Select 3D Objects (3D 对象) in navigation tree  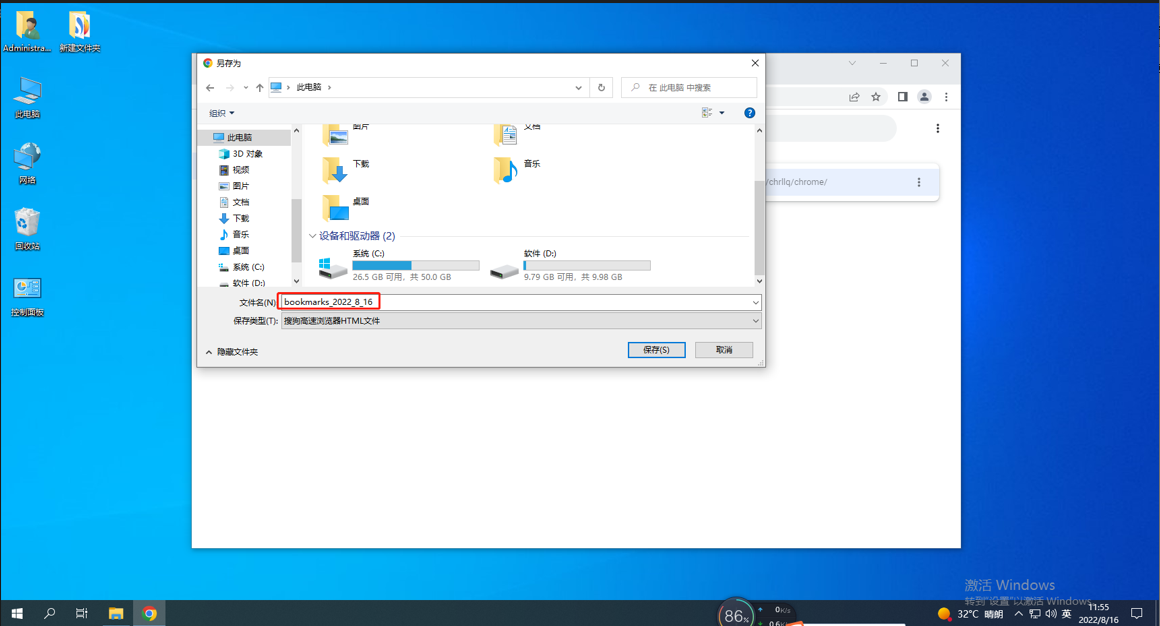(x=247, y=154)
